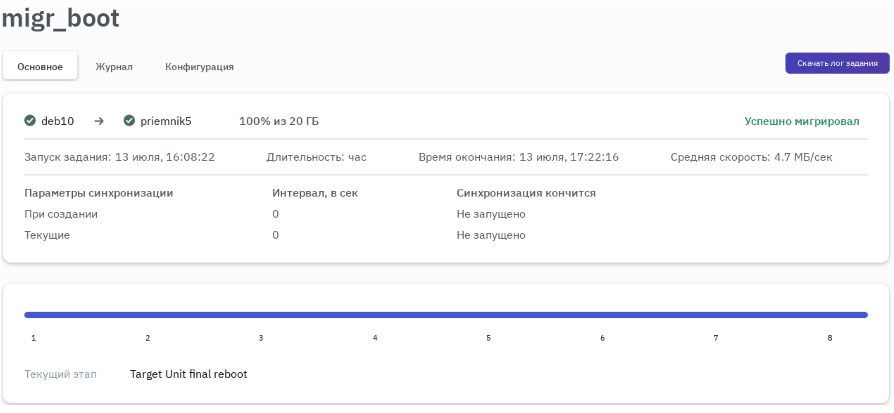Switch to the Основное tab
Image resolution: width=894 pixels, height=413 pixels.
tap(40, 67)
